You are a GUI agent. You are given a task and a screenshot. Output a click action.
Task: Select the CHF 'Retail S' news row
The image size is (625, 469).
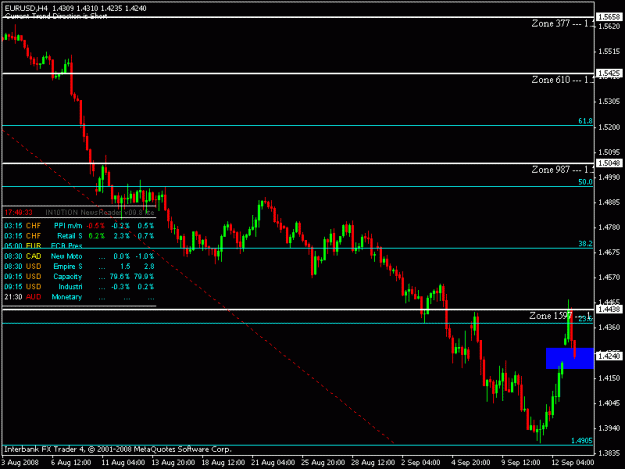(x=79, y=236)
